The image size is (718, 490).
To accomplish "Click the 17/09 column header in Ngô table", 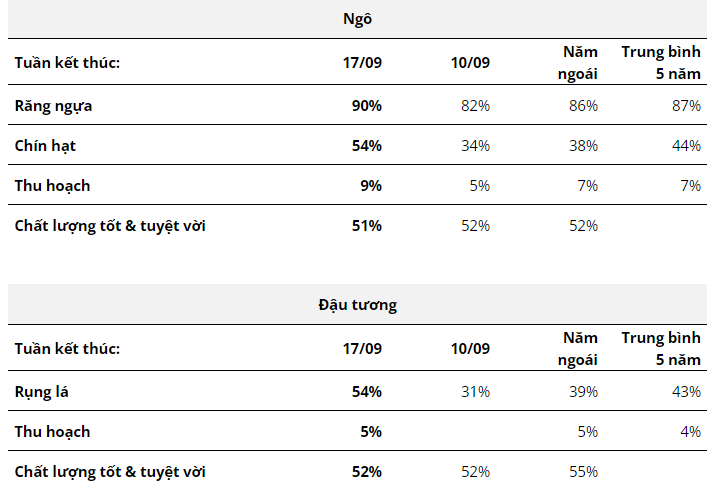I will pyautogui.click(x=362, y=62).
